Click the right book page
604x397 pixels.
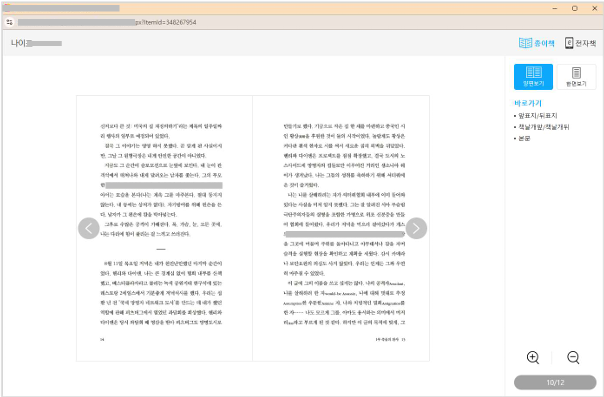point(341,228)
